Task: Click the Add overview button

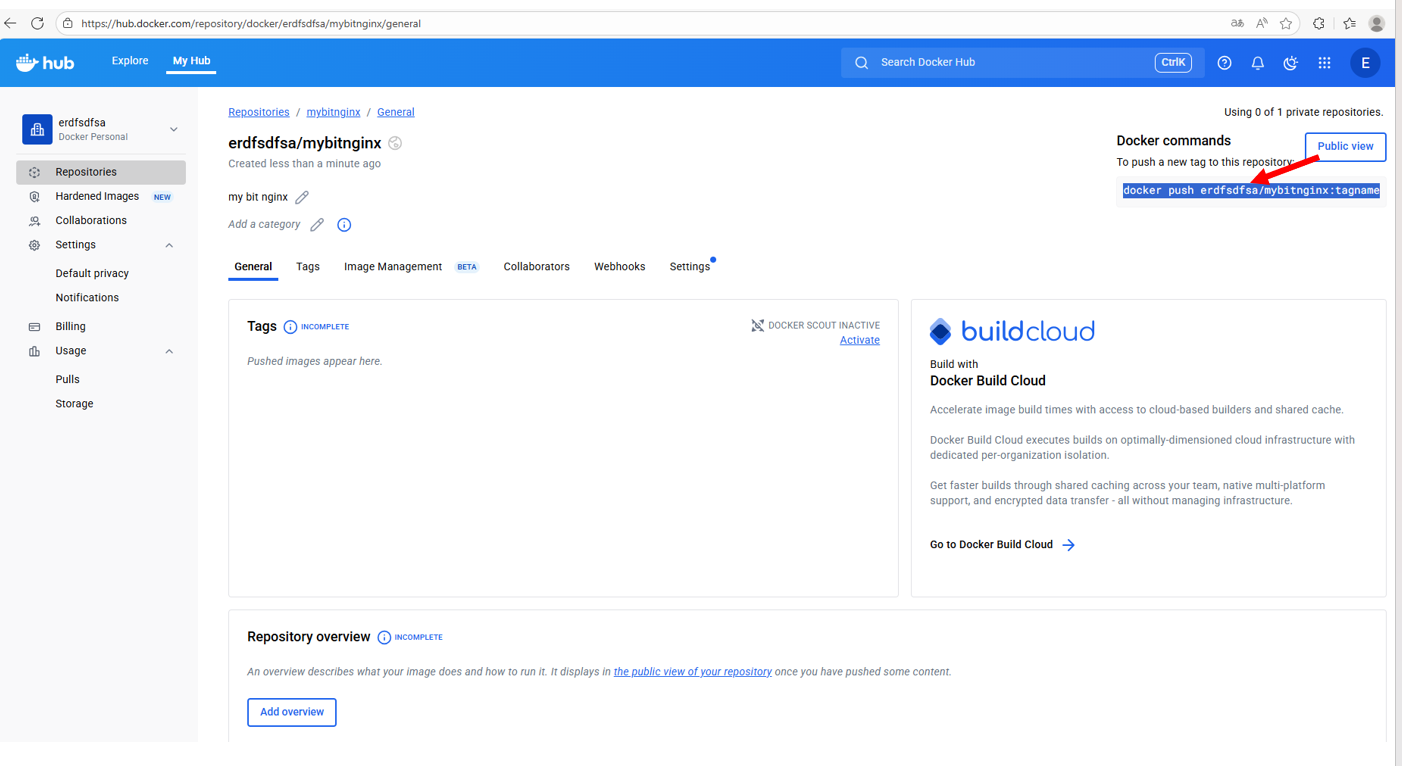Action: click(x=292, y=712)
